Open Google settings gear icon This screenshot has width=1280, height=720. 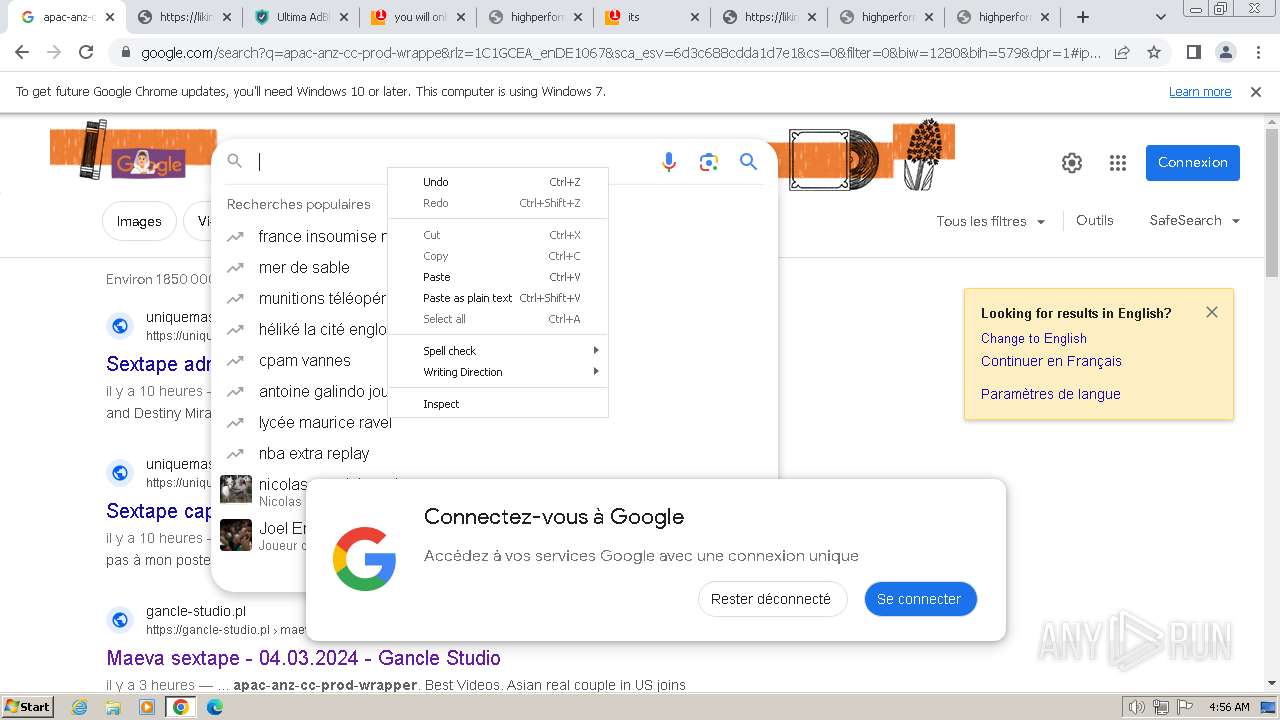tap(1072, 163)
